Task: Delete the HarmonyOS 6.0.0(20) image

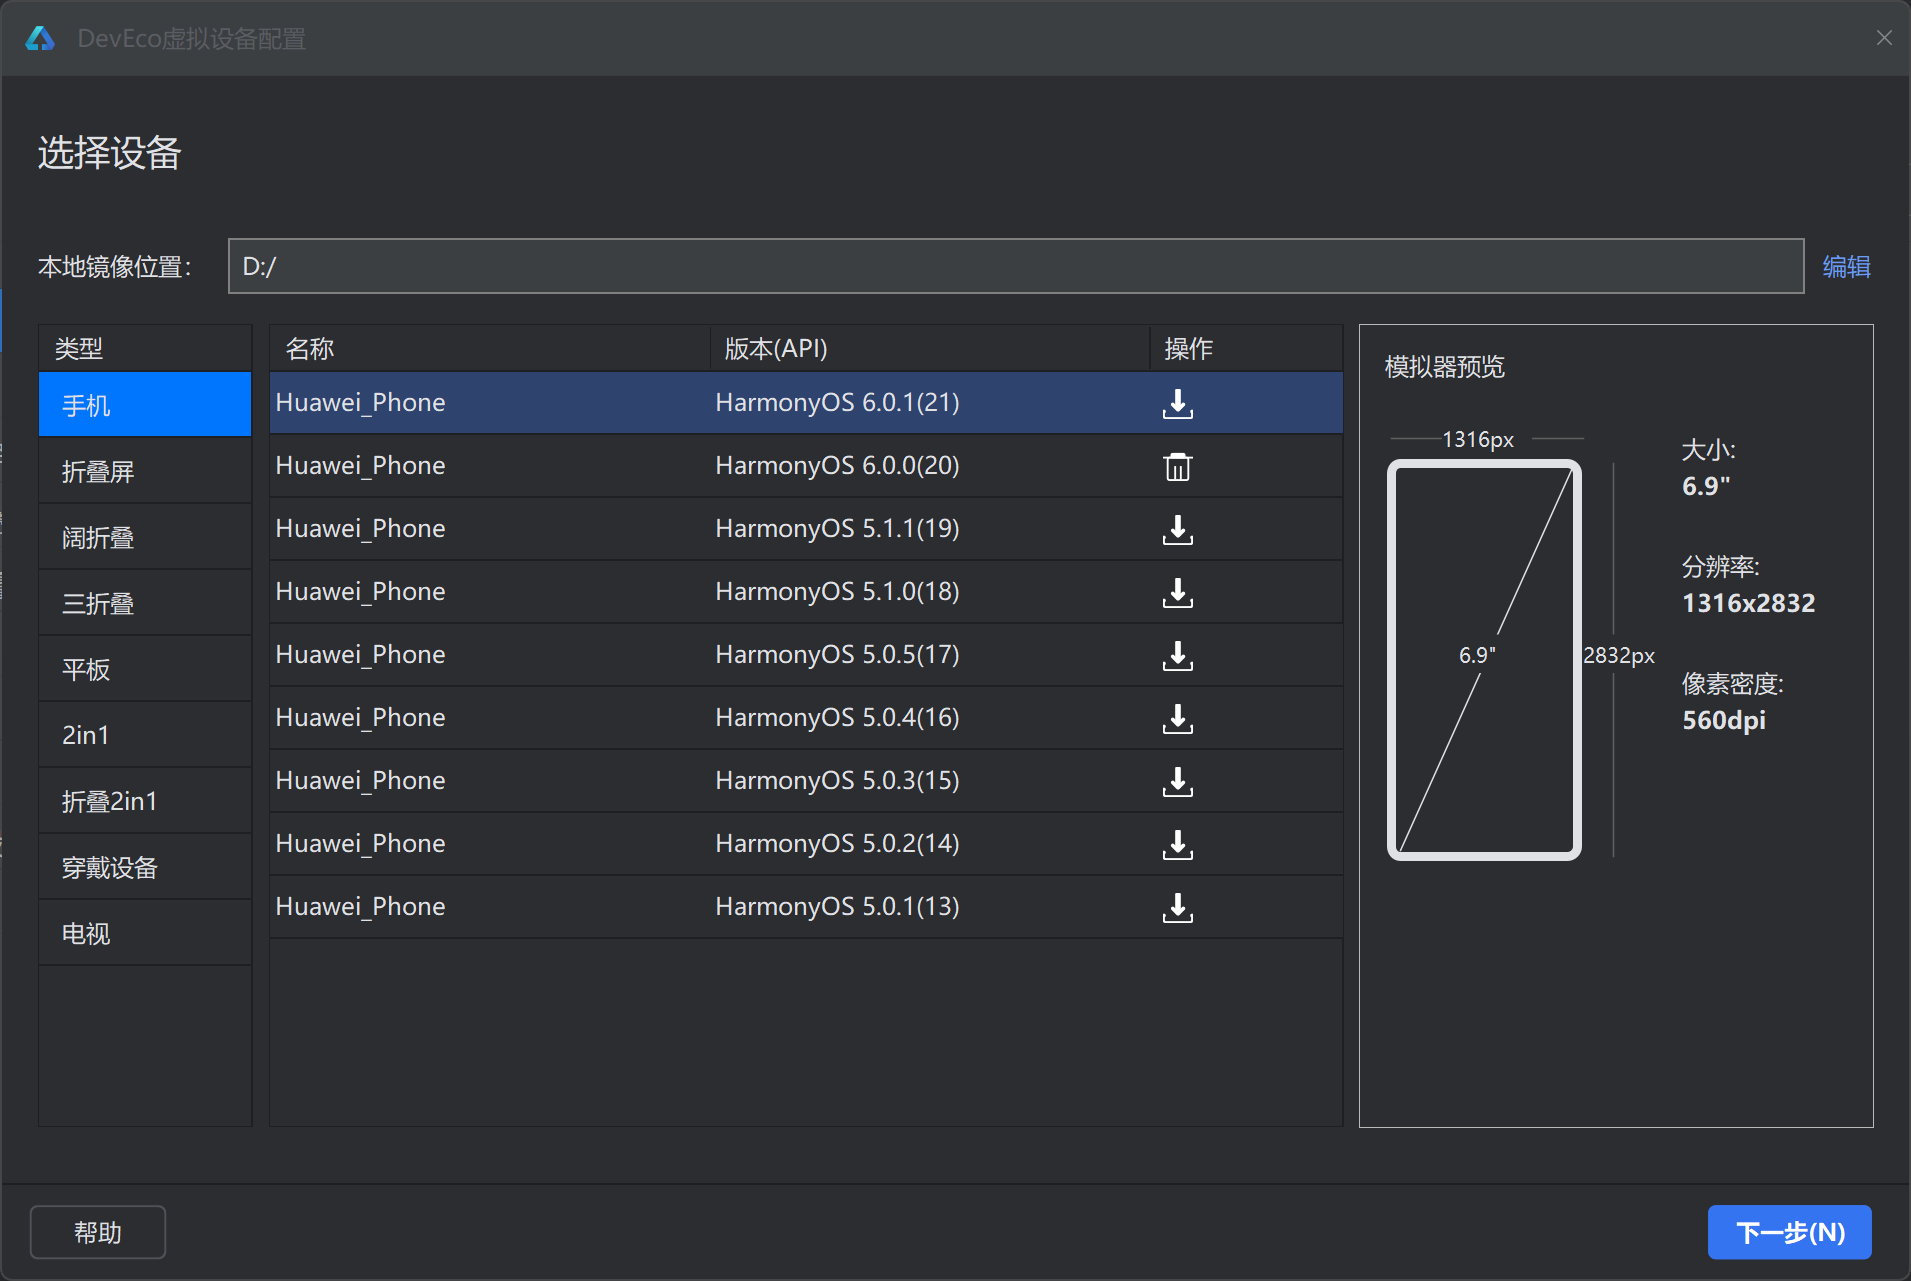Action: coord(1178,466)
